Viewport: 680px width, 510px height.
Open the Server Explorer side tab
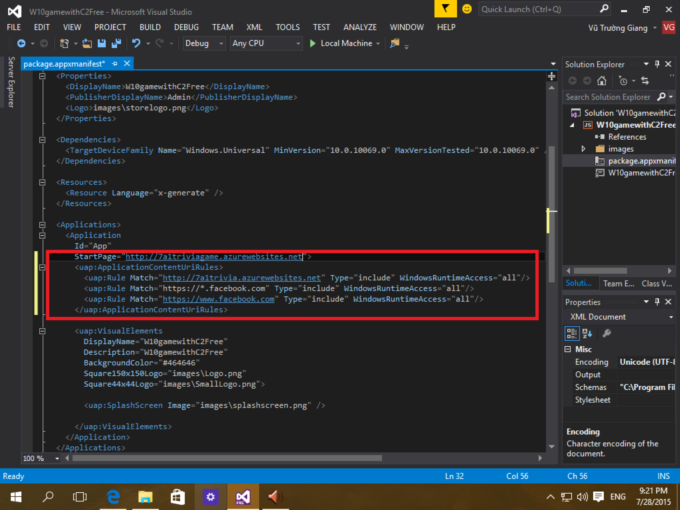[11, 82]
